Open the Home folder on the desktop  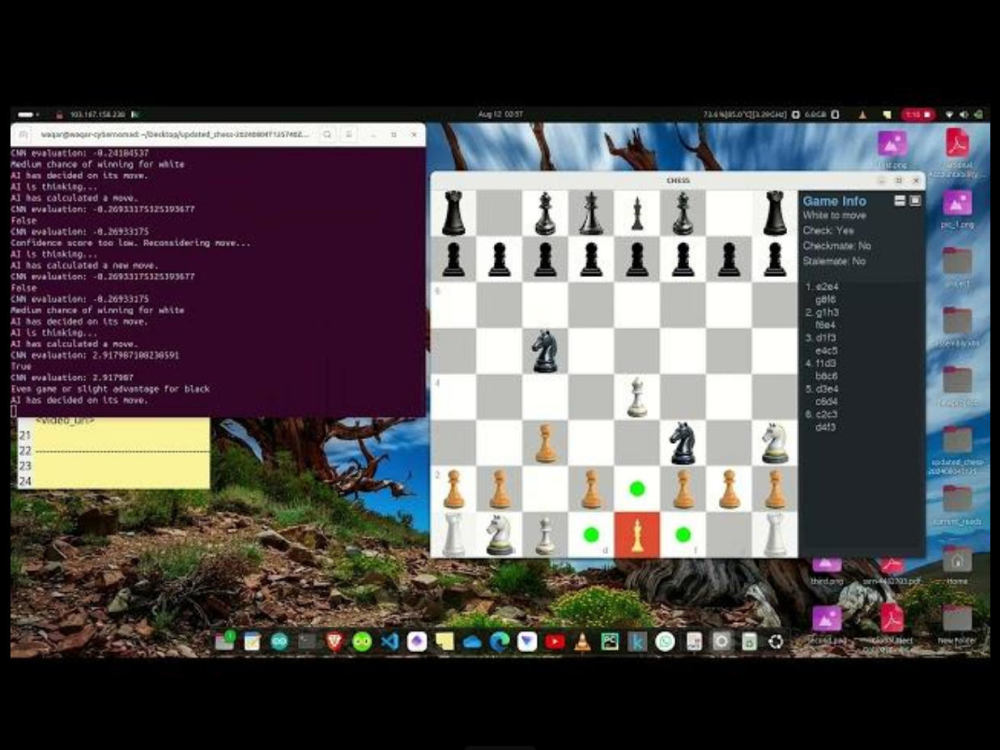click(x=957, y=564)
